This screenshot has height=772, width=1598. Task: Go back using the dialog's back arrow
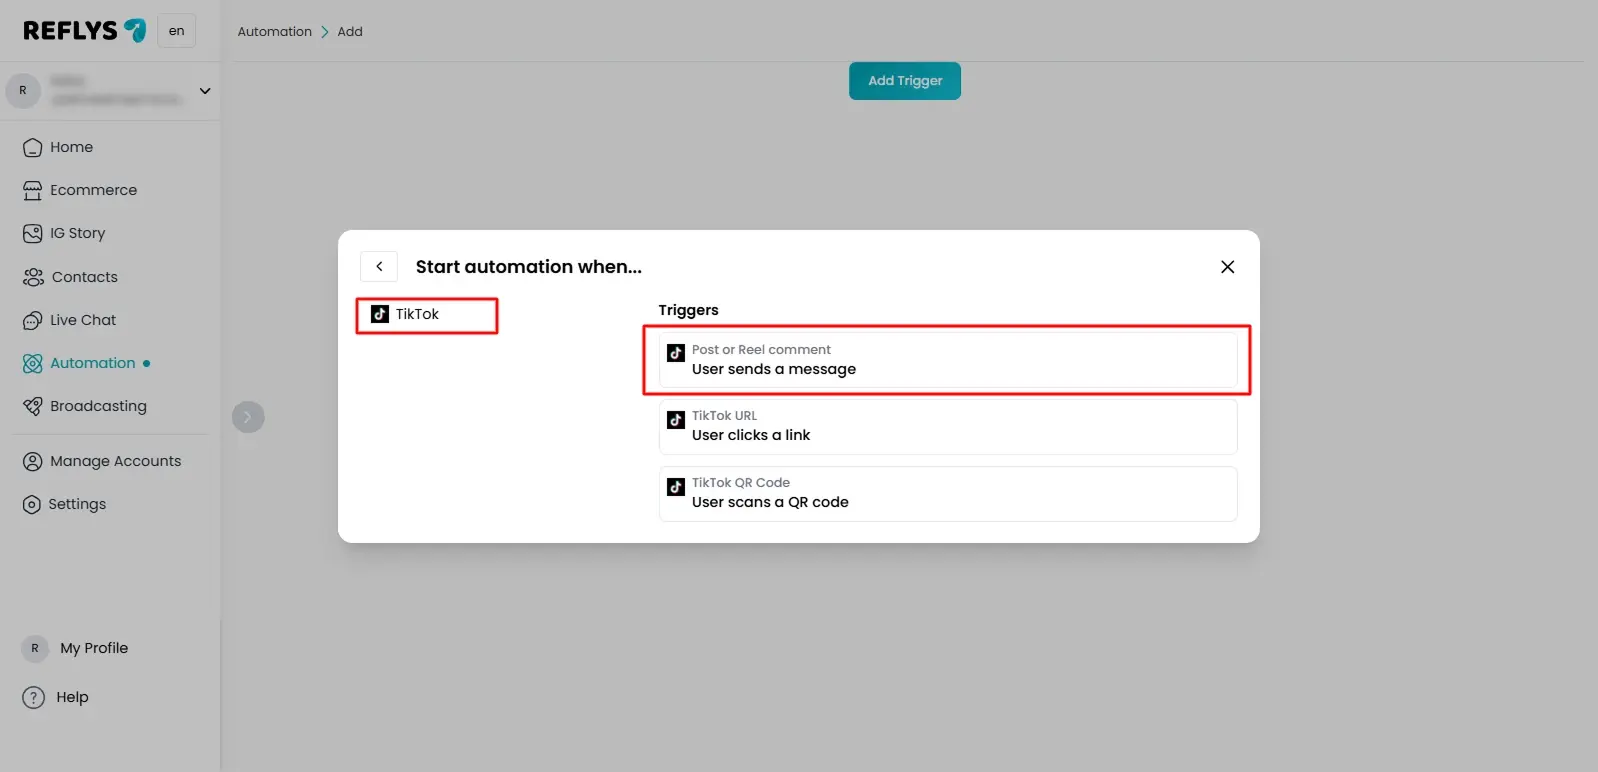pyautogui.click(x=379, y=267)
